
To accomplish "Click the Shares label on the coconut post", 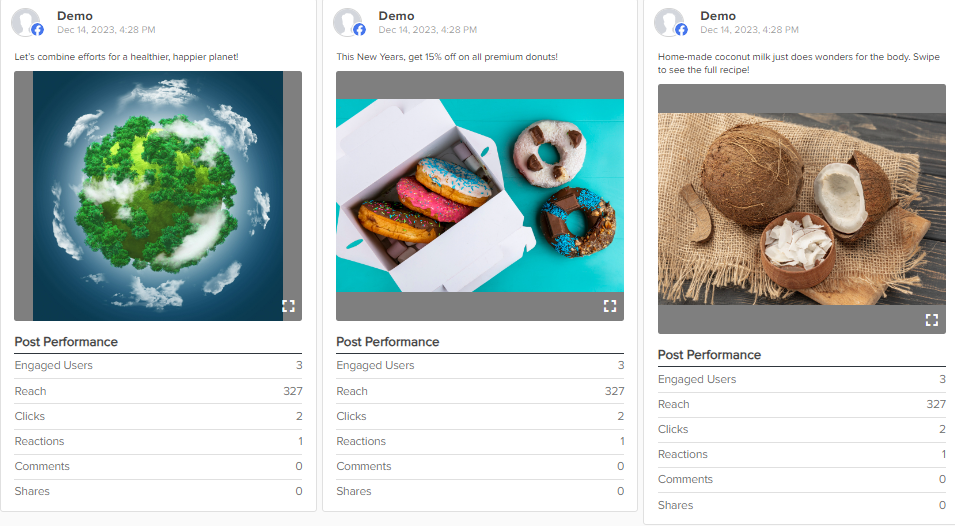I will [675, 505].
